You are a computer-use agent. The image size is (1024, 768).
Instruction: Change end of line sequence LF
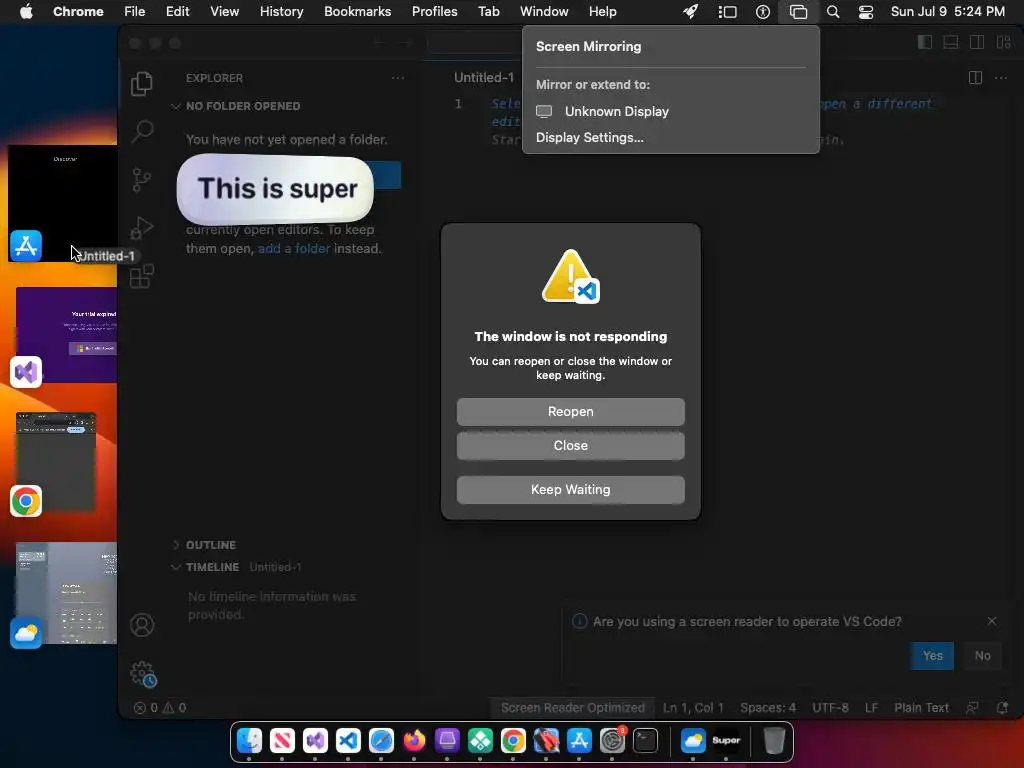[x=871, y=707]
